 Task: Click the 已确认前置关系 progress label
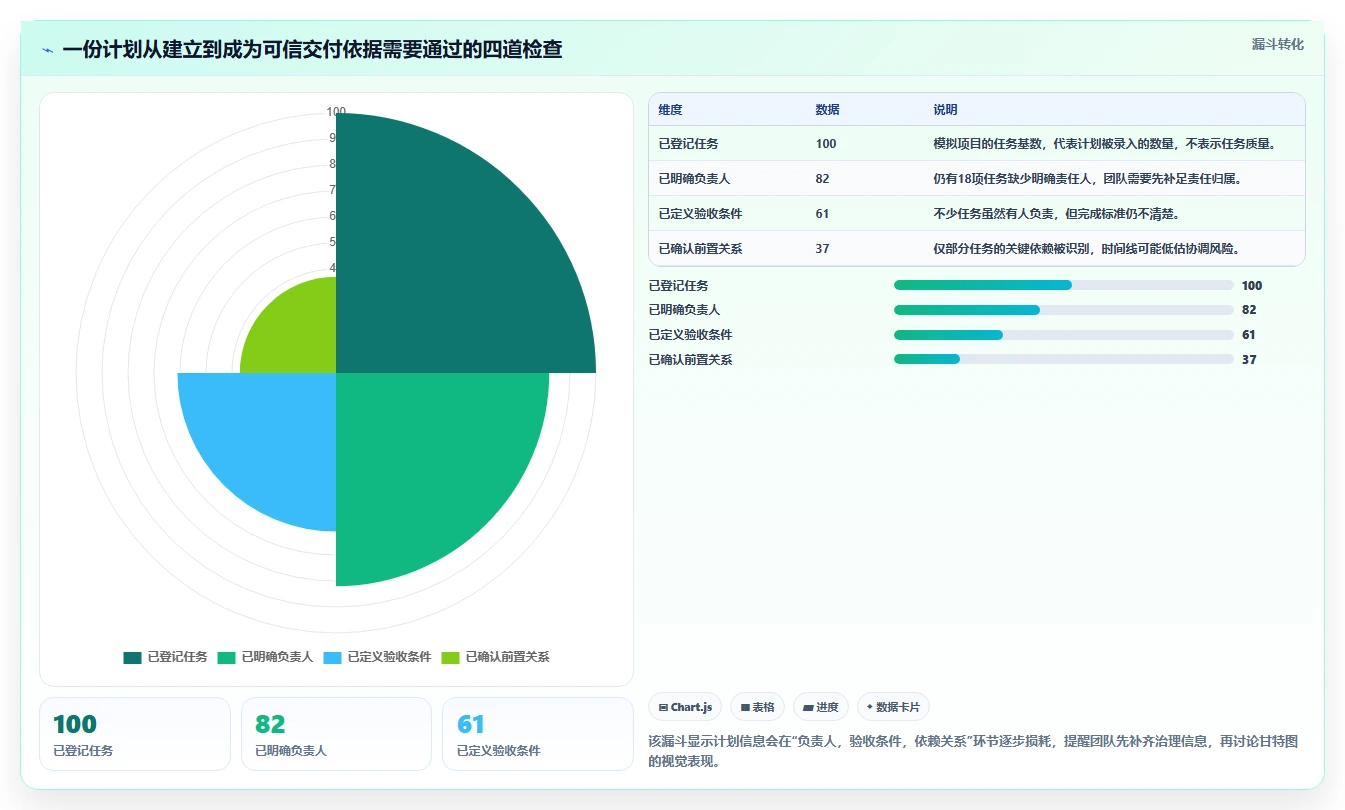tap(690, 359)
